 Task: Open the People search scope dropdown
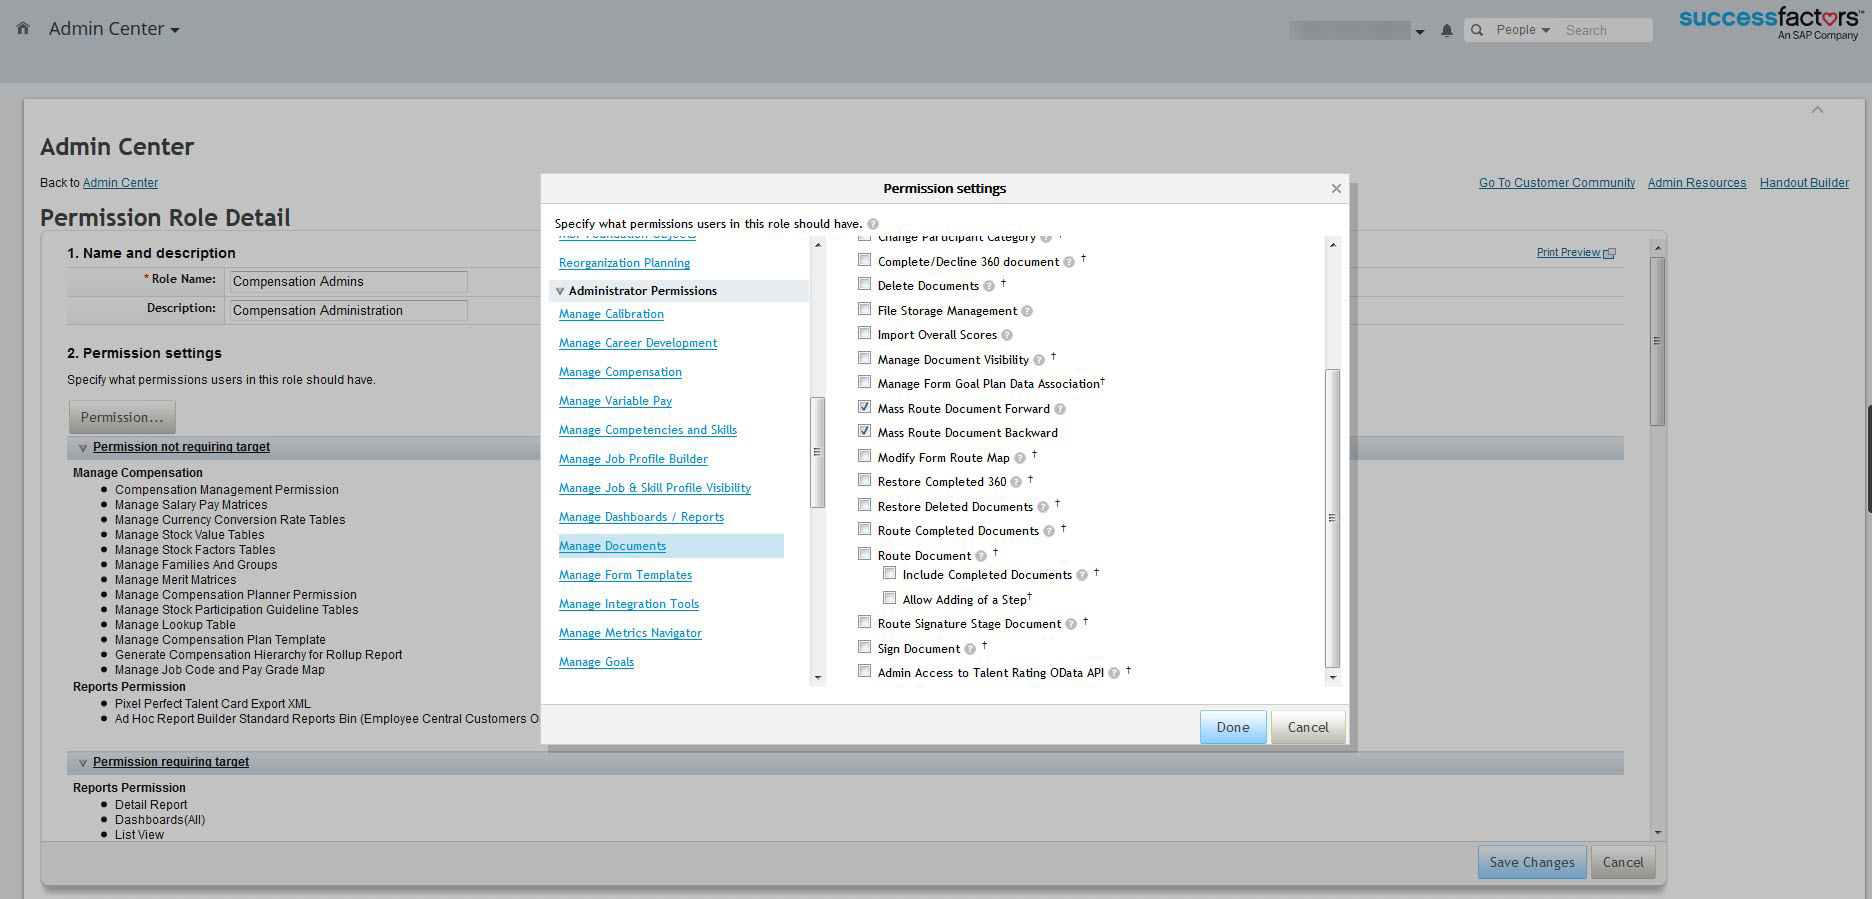tap(1522, 30)
